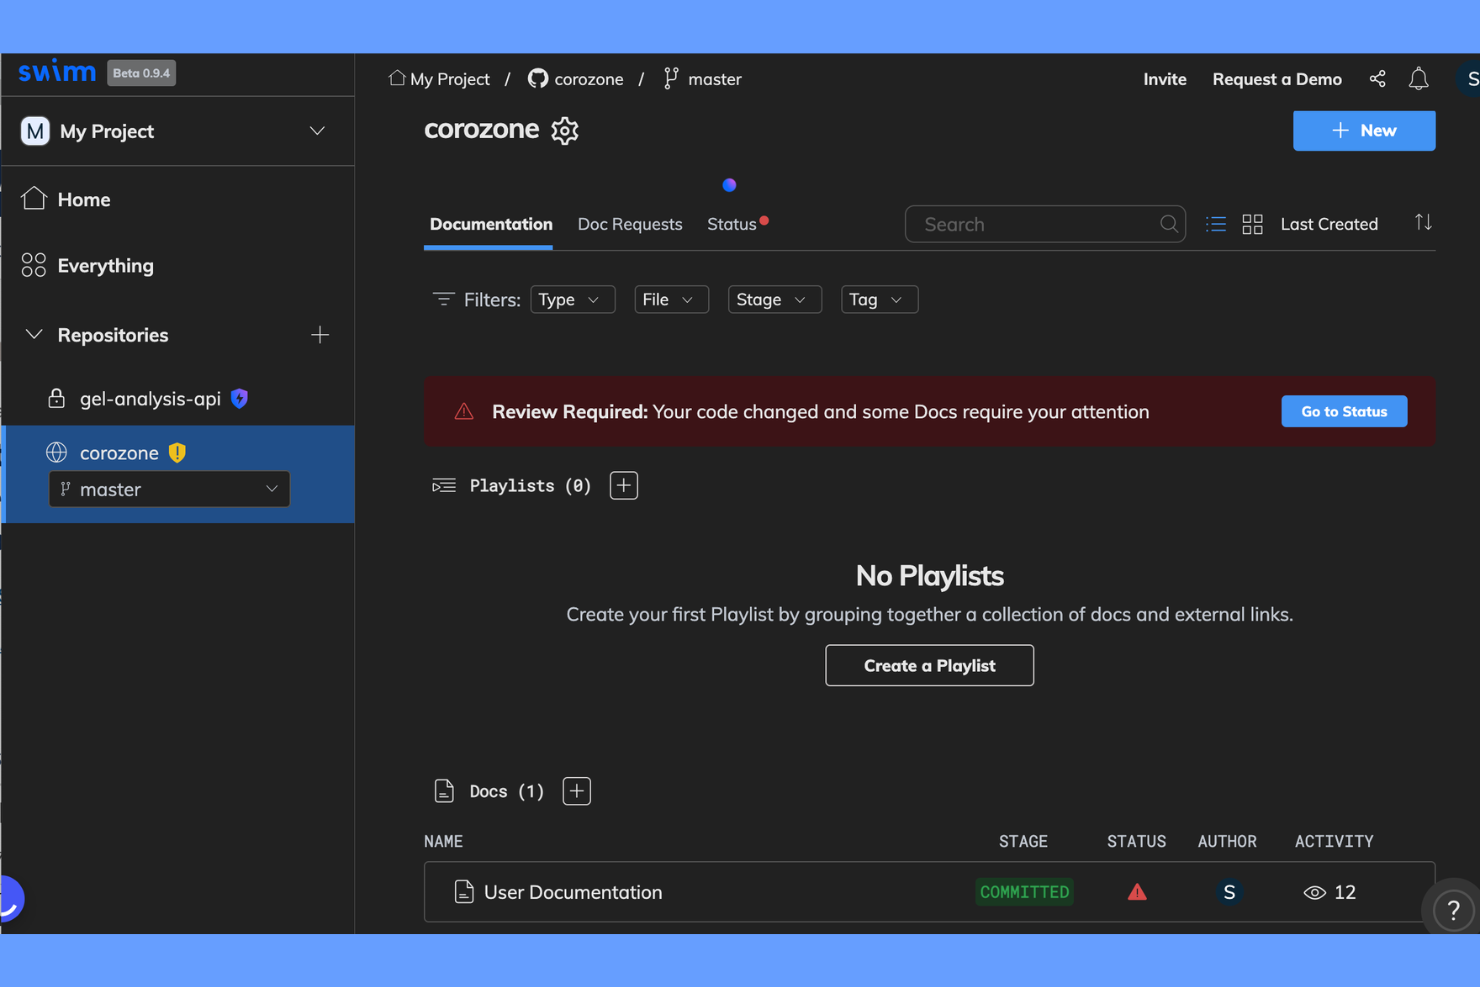Open the user avatar menu at top right
1480x987 pixels.
coord(1469,79)
